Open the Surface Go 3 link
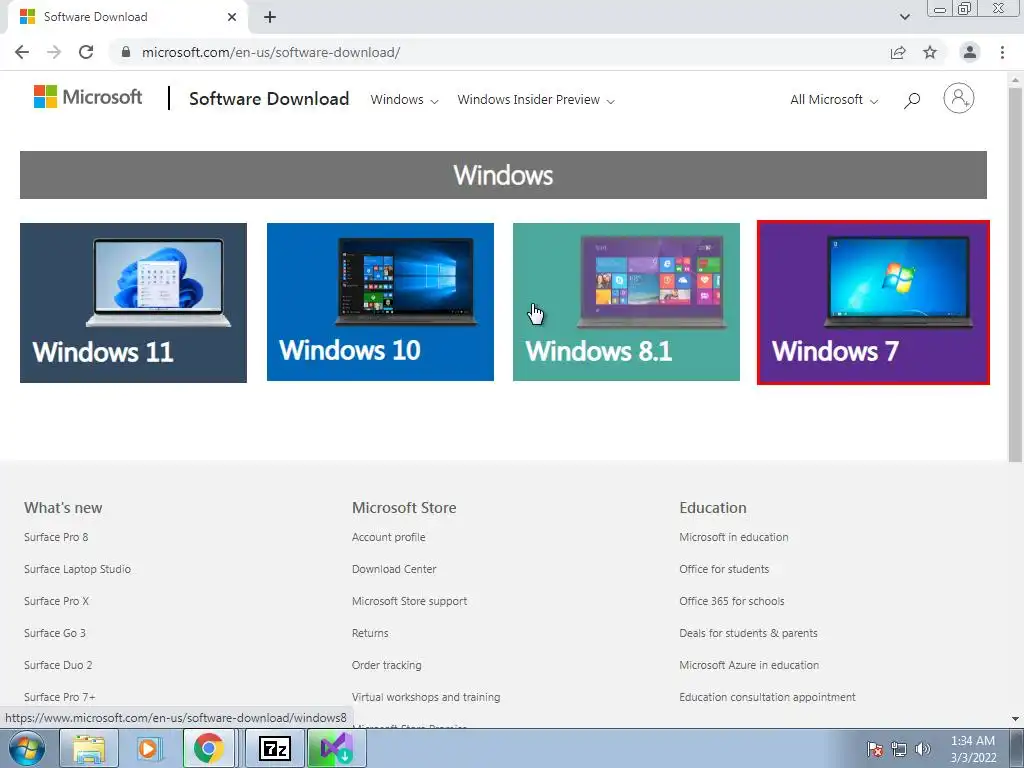Viewport: 1024px width, 768px height. [x=55, y=633]
